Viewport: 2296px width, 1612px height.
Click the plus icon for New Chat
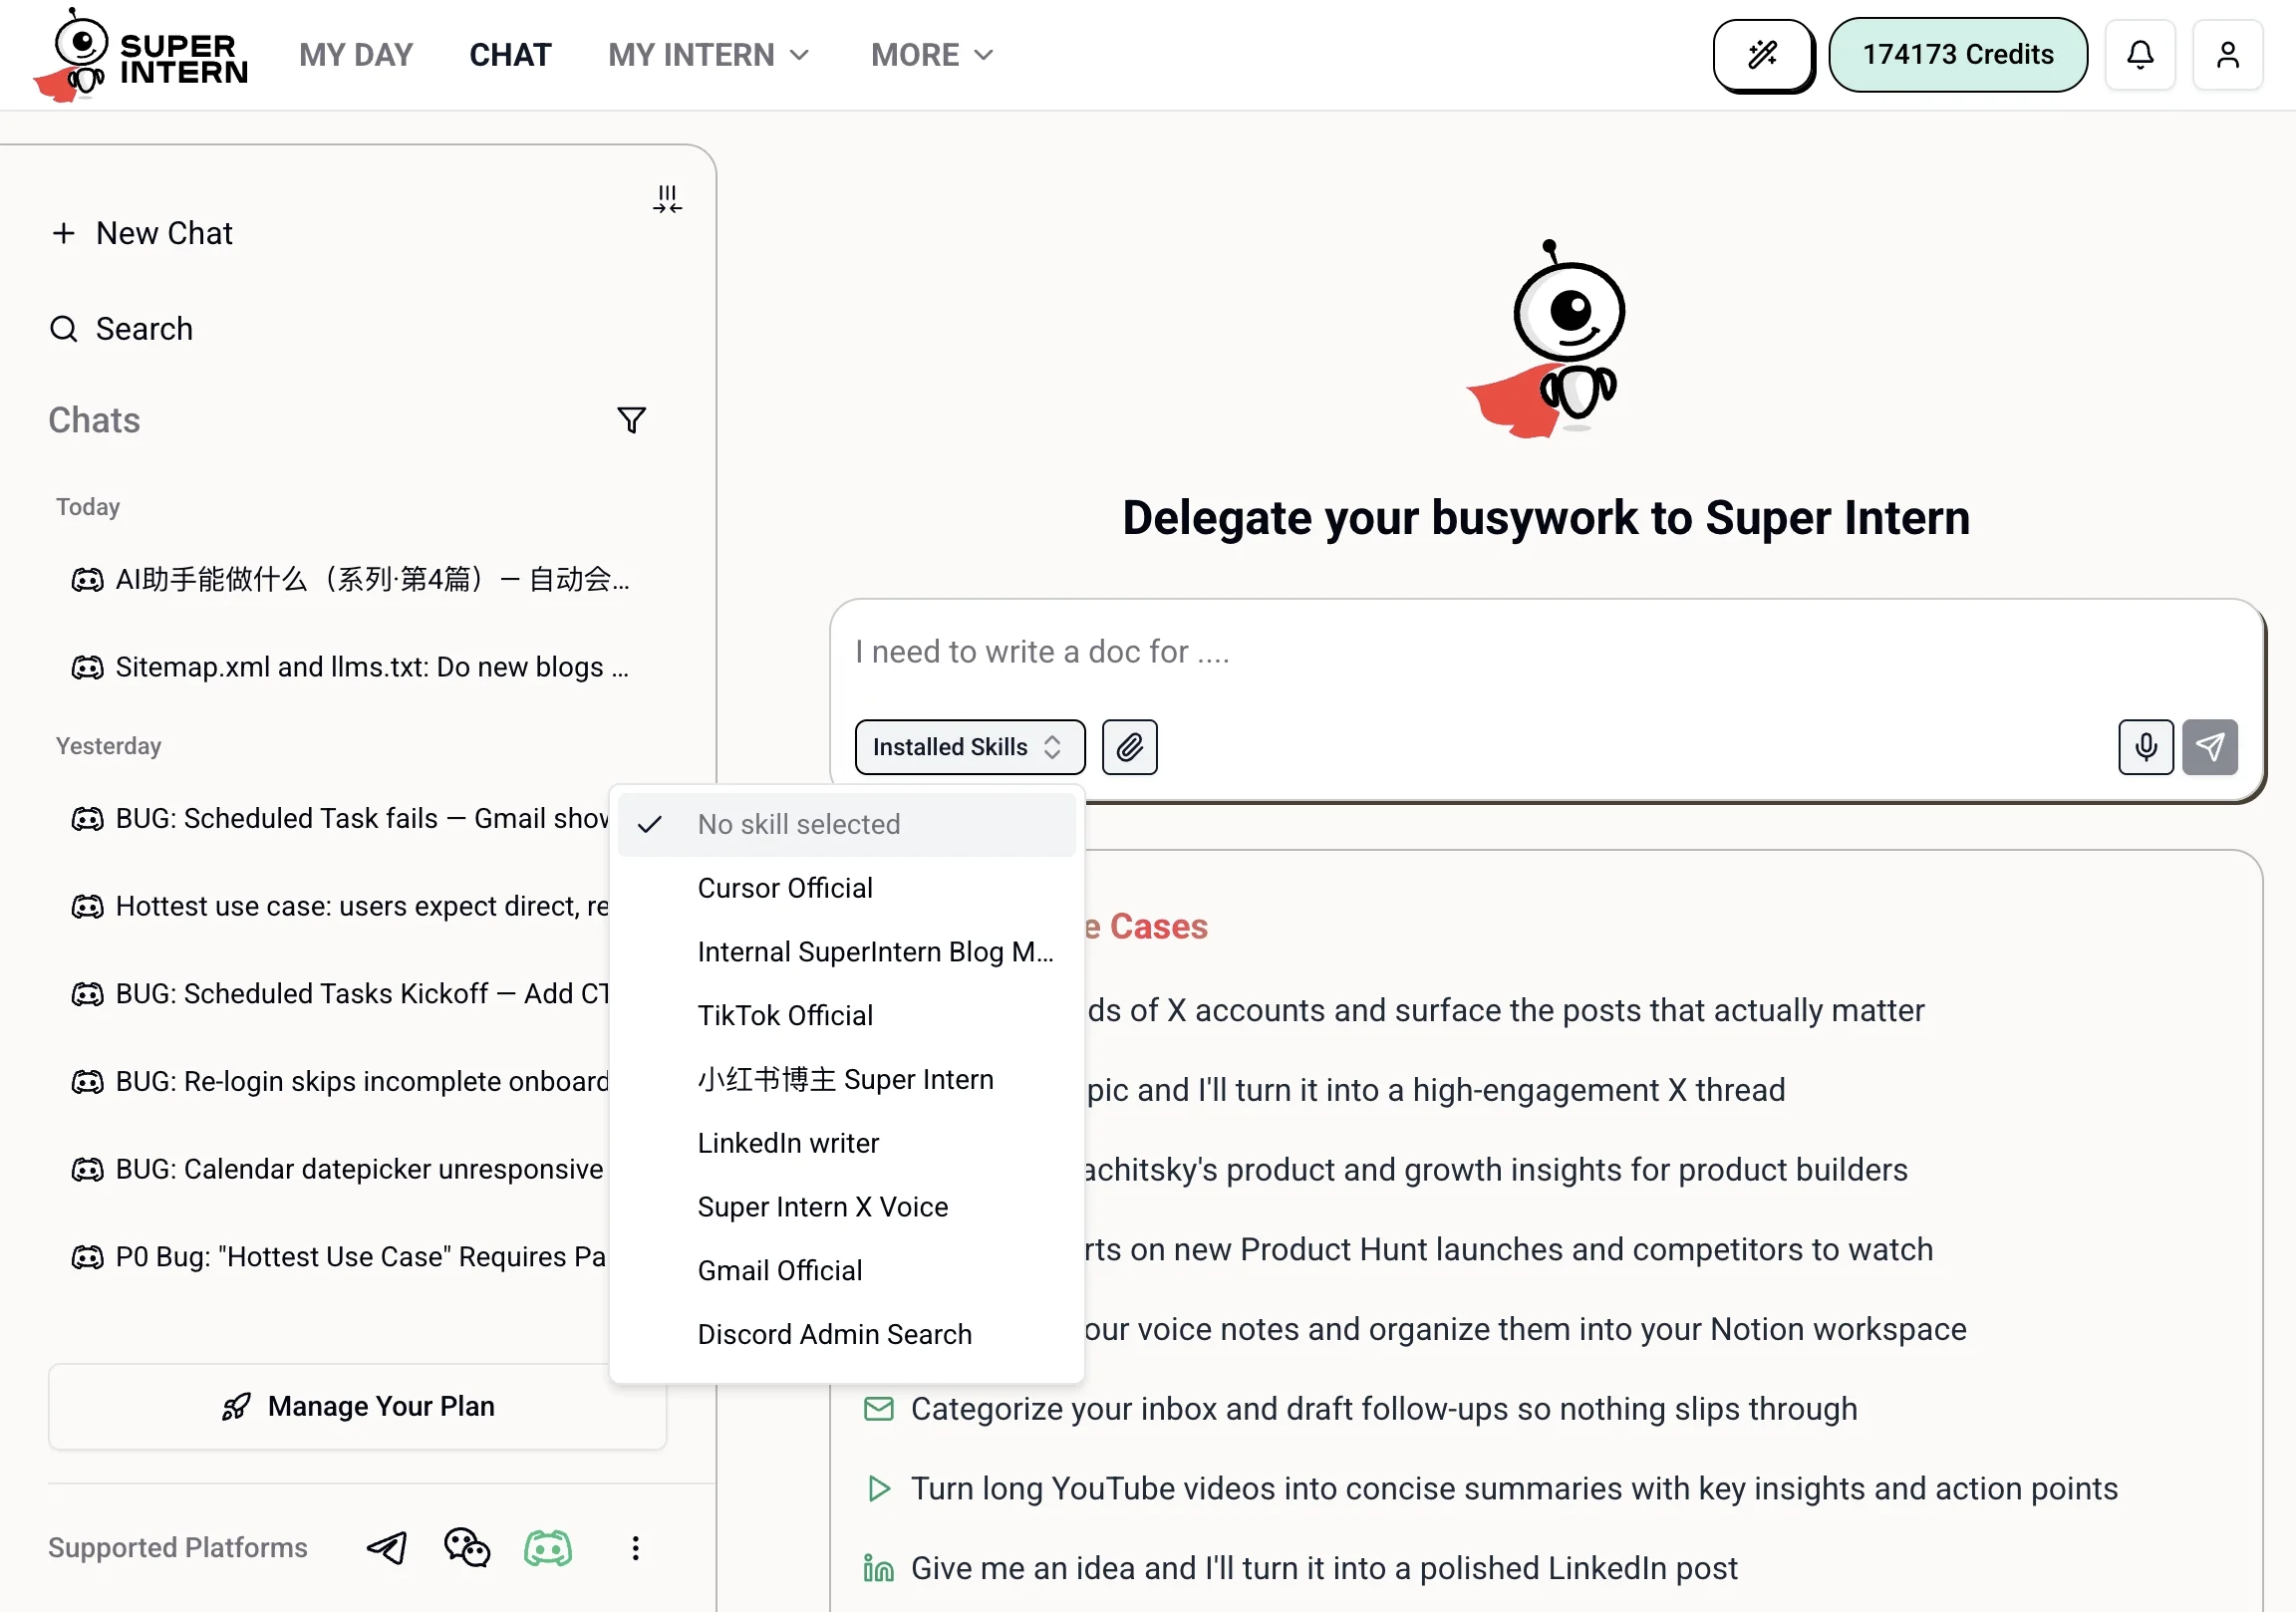64,233
